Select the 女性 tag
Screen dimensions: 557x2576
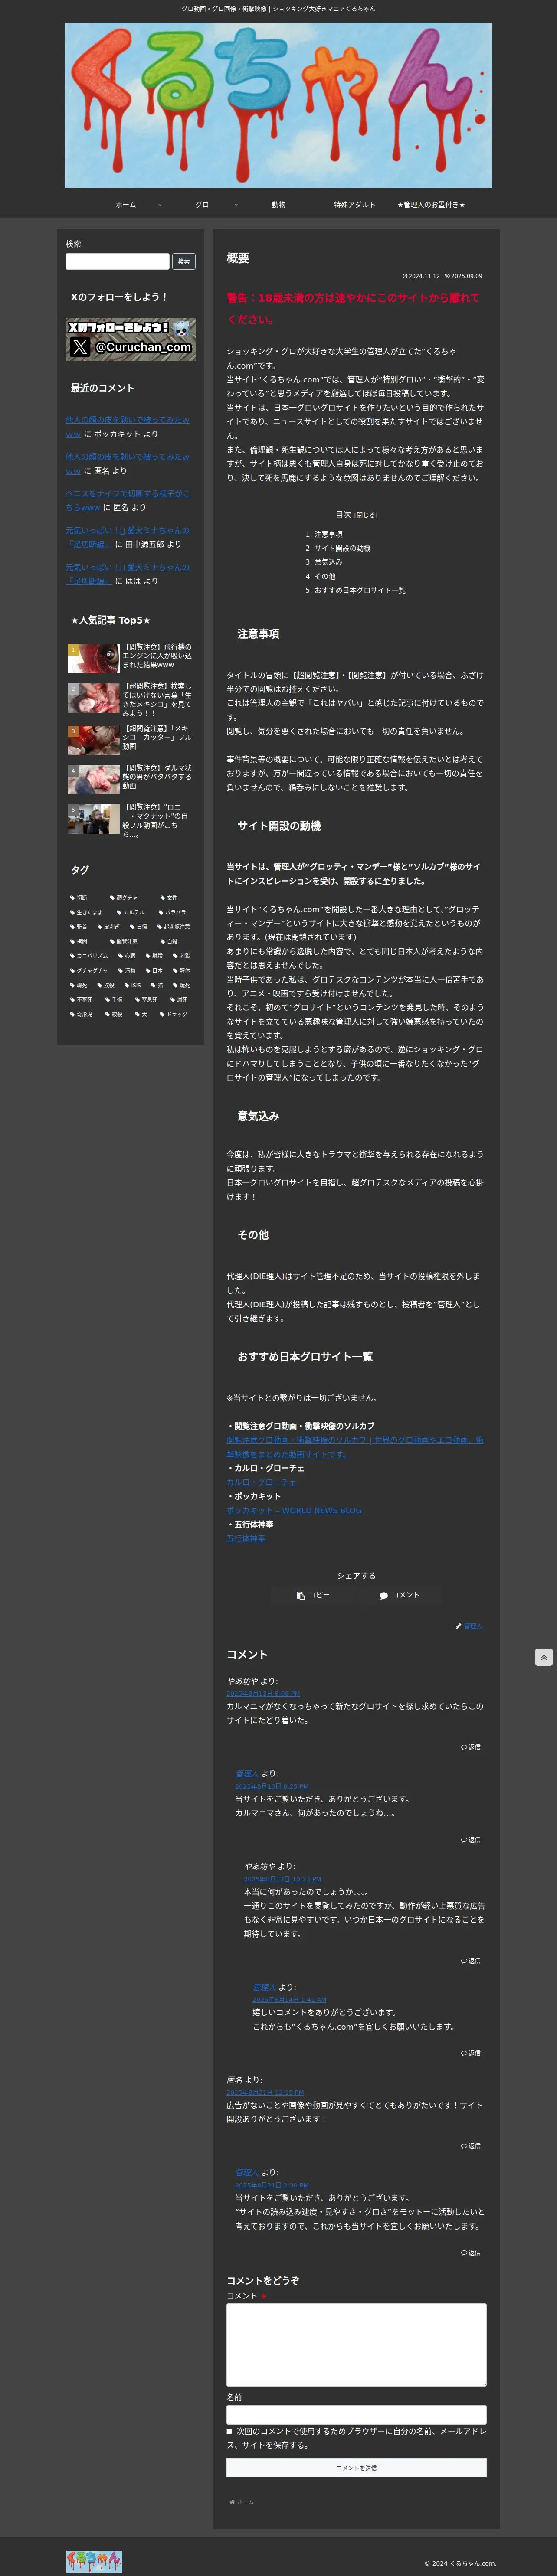point(169,898)
